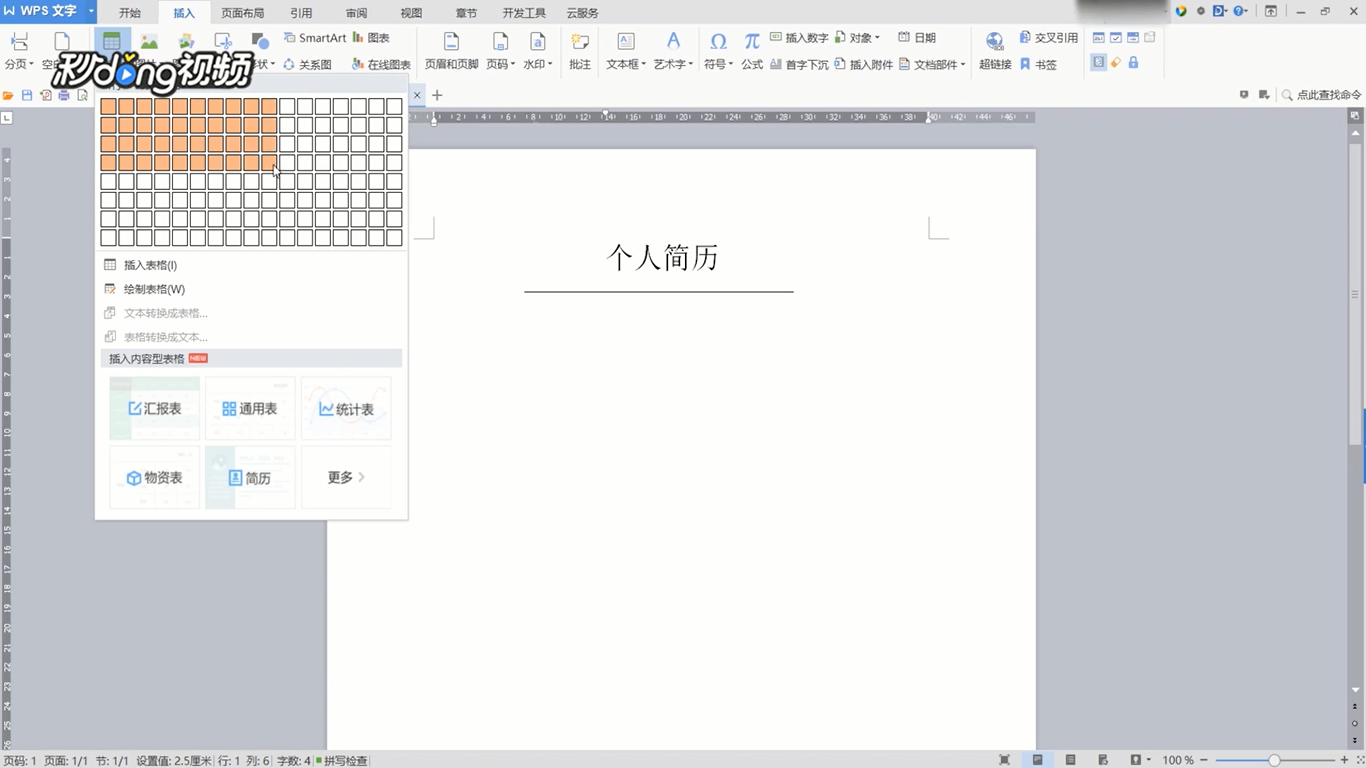
Task: Switch to the Page Layout (页面布局) tab
Action: (243, 13)
